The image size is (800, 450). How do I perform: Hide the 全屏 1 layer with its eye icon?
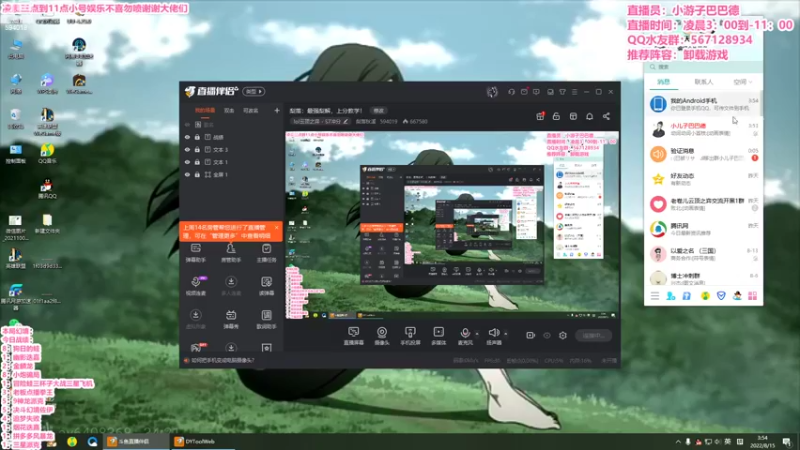click(187, 174)
